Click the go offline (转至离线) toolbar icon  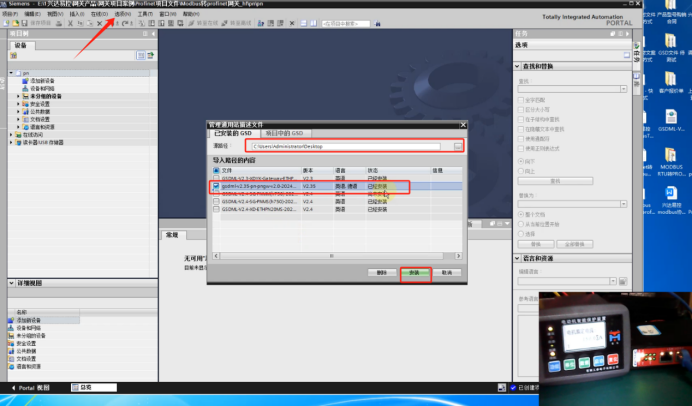(225, 23)
